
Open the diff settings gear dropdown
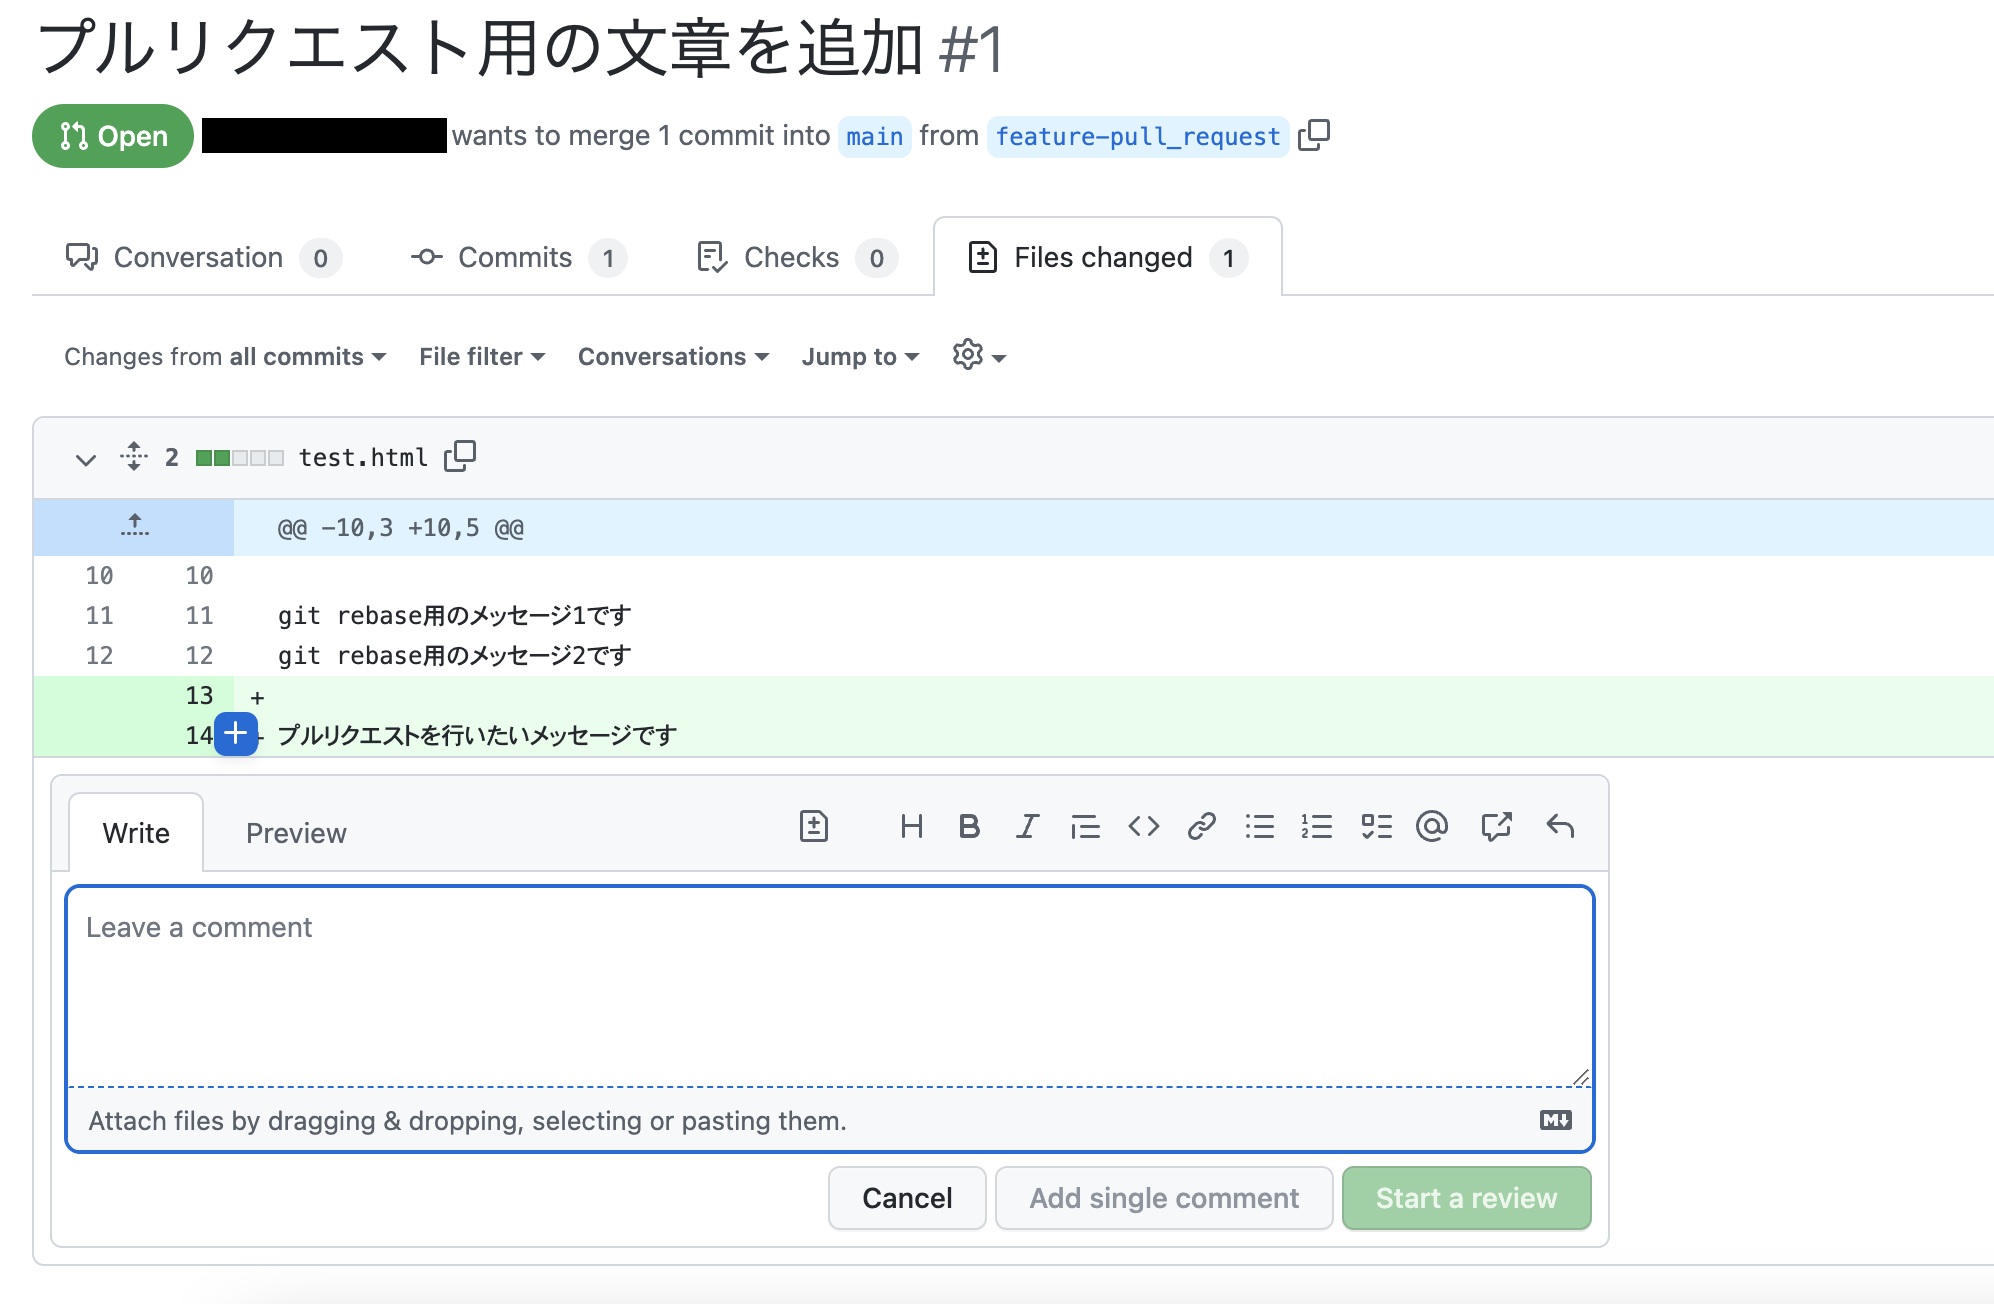[979, 355]
